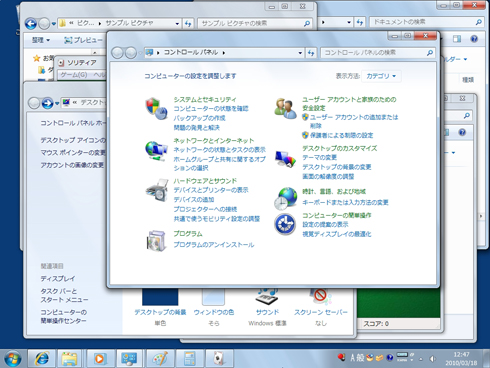Click Taskbar and Start Menu sidebar link
Image resolution: width=490 pixels, height=368 pixels.
coord(64,295)
